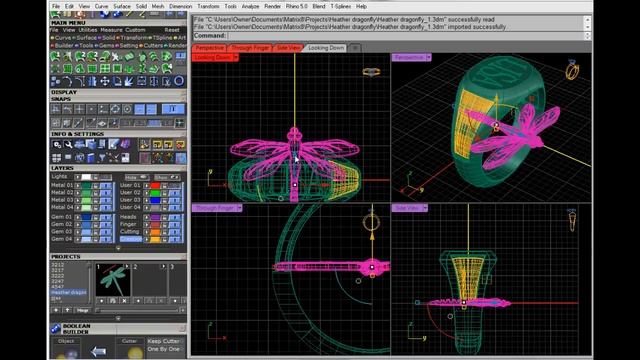
Task: Toggle visibility of the User 03 layer
Action: (x=175, y=200)
